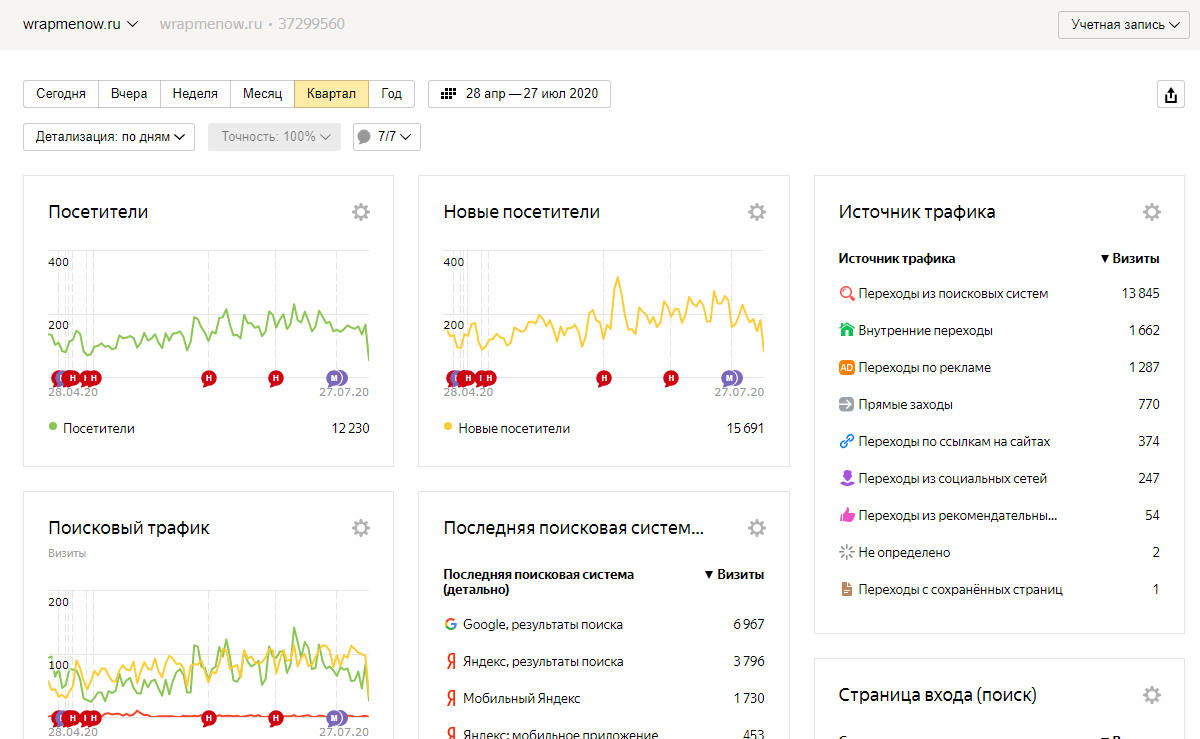
Task: Open settings gear of Новые посетители widget
Action: pos(757,212)
